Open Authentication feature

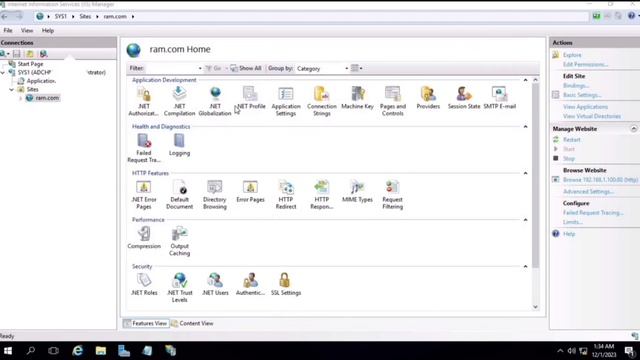pos(250,284)
